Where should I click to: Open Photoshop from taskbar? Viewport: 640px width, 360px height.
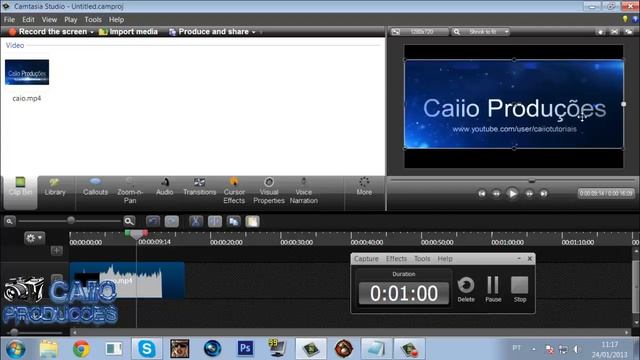[x=245, y=349]
